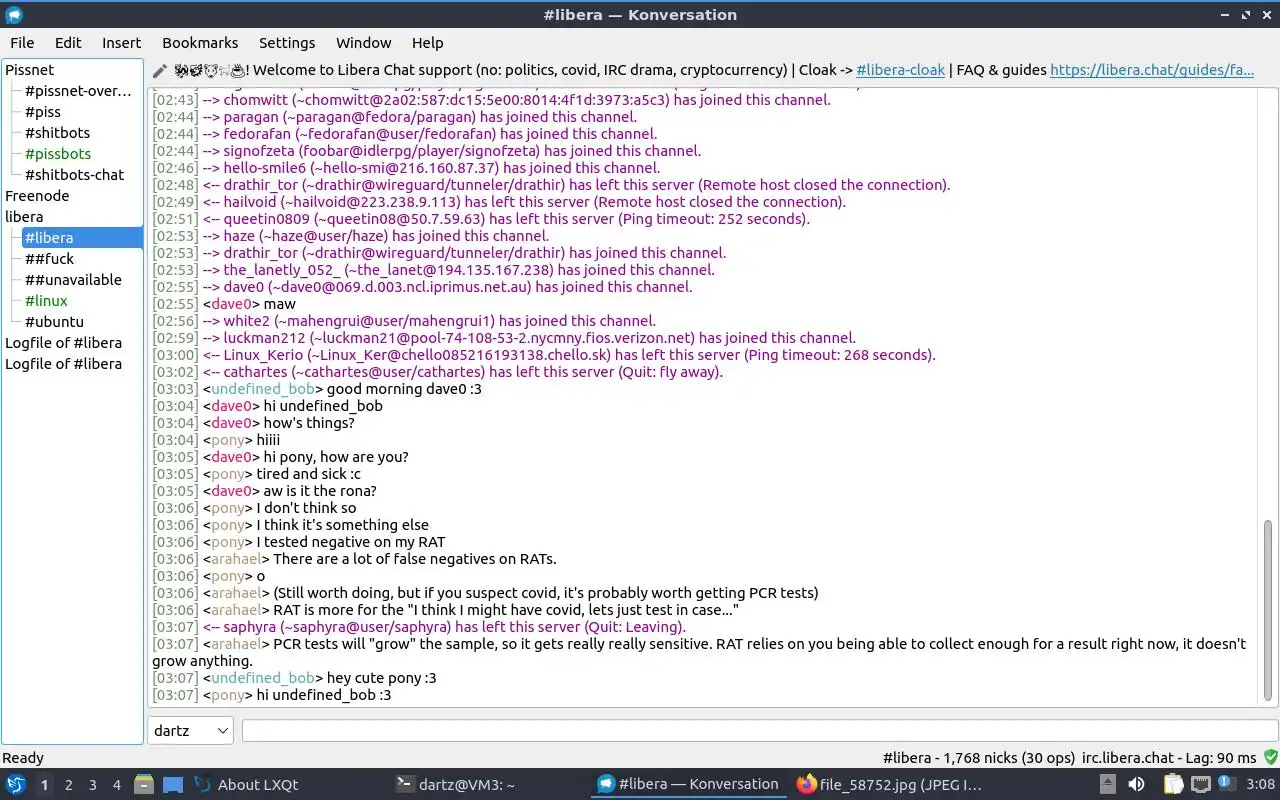Select the #libera channel in sidebar

click(82, 238)
